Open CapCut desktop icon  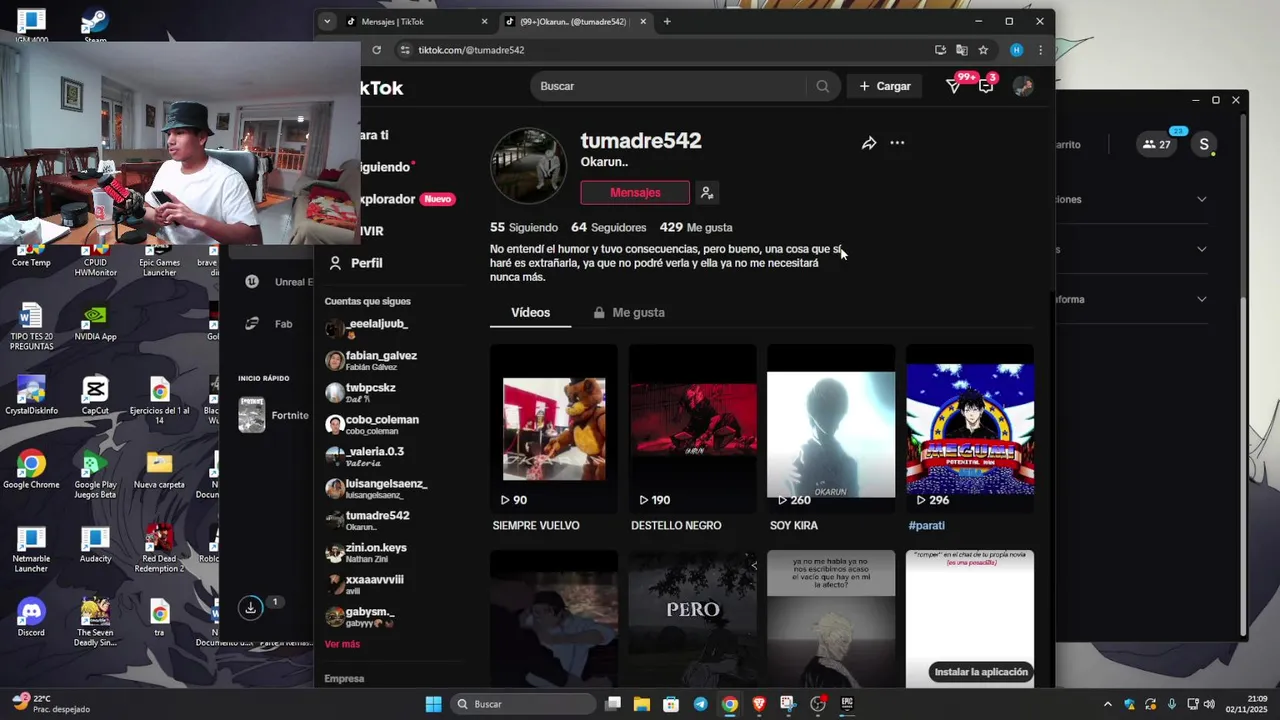95,395
